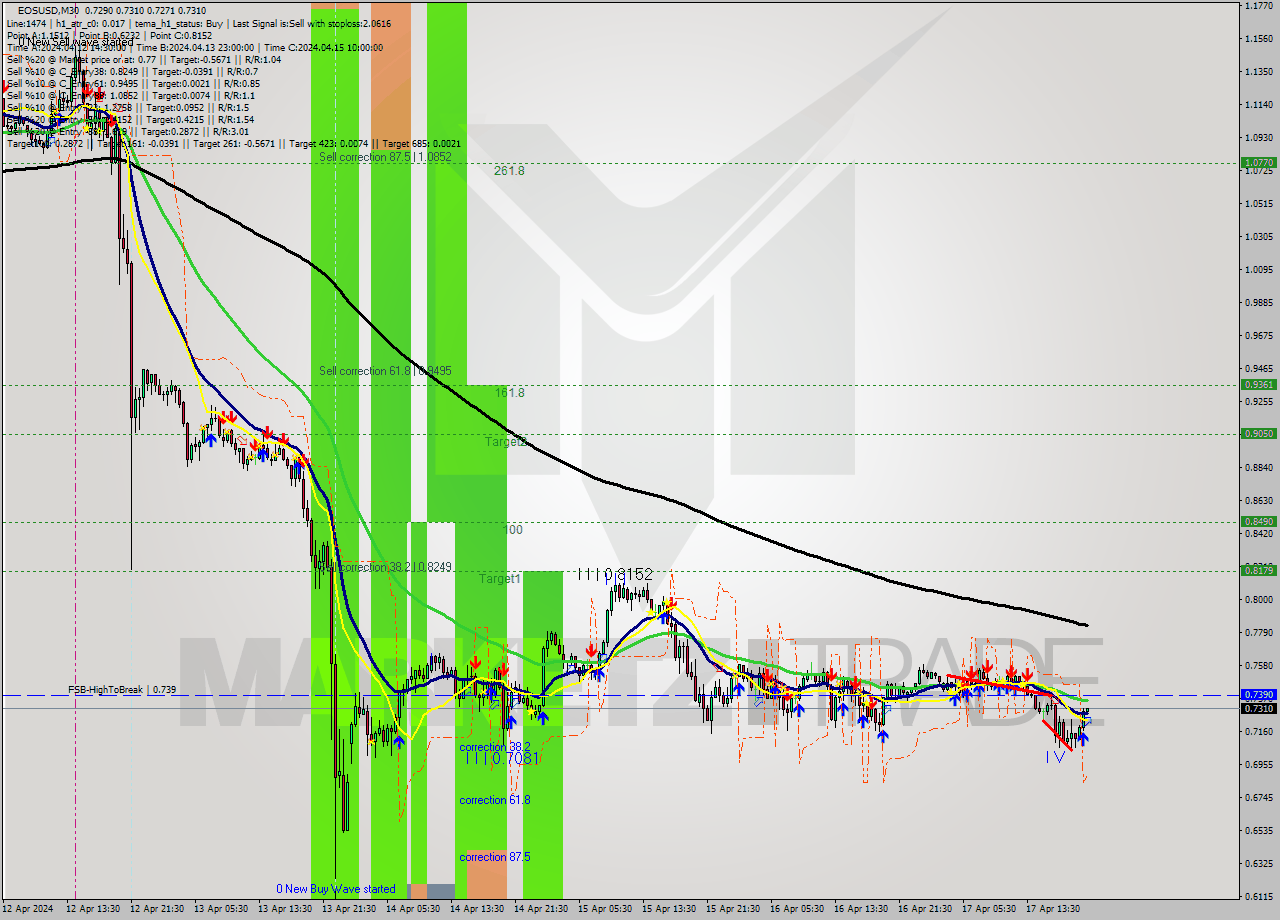
Task: Click the '13 Apr 05:30' time label
Action: coord(220,909)
